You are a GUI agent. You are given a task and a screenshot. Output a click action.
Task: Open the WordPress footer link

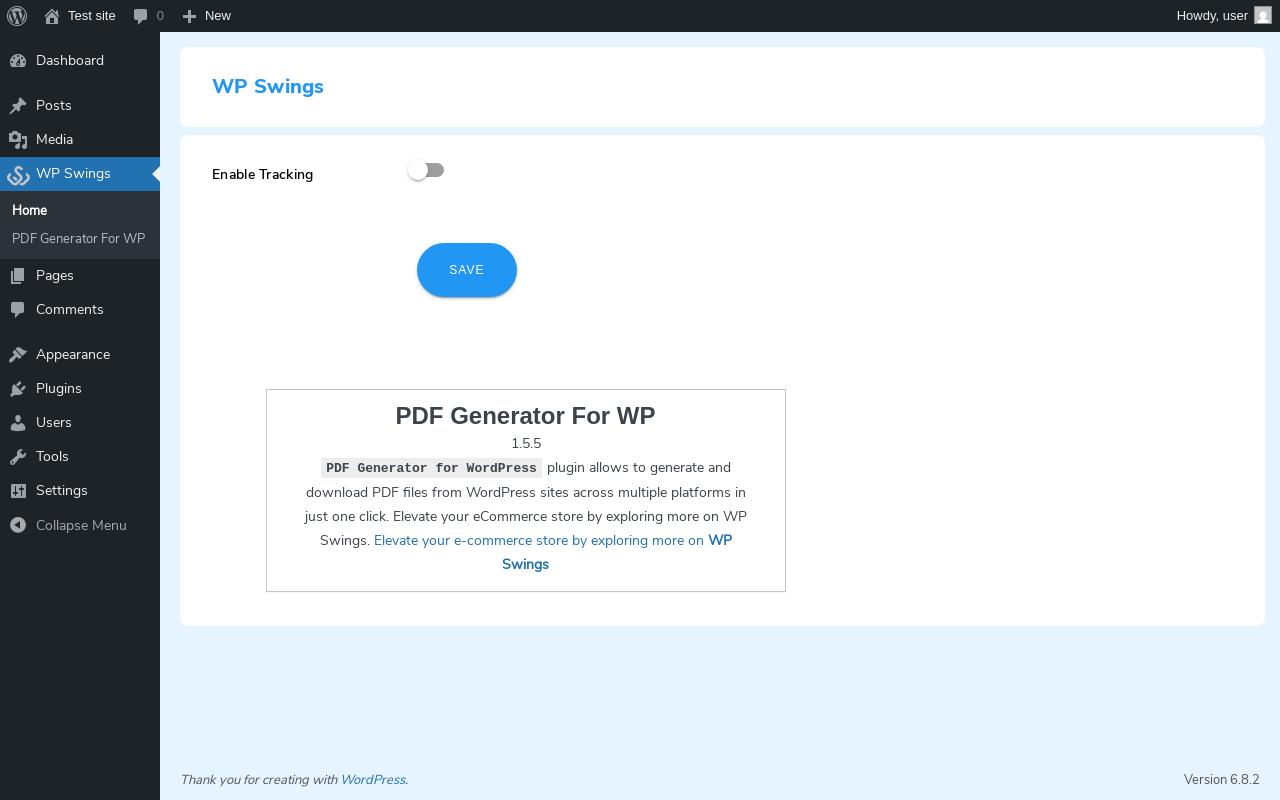click(x=373, y=780)
